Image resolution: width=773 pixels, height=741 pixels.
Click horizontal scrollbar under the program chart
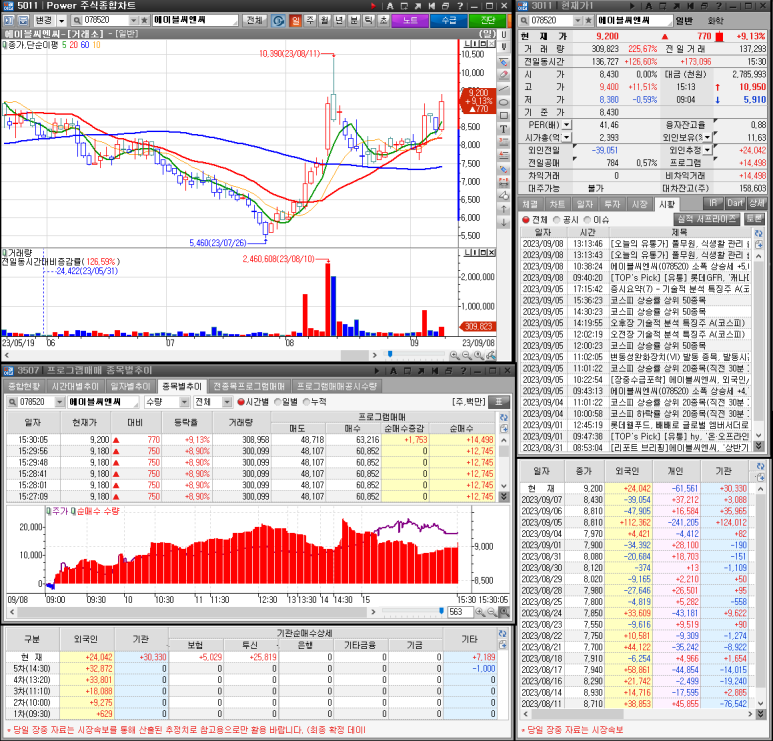pos(191,612)
